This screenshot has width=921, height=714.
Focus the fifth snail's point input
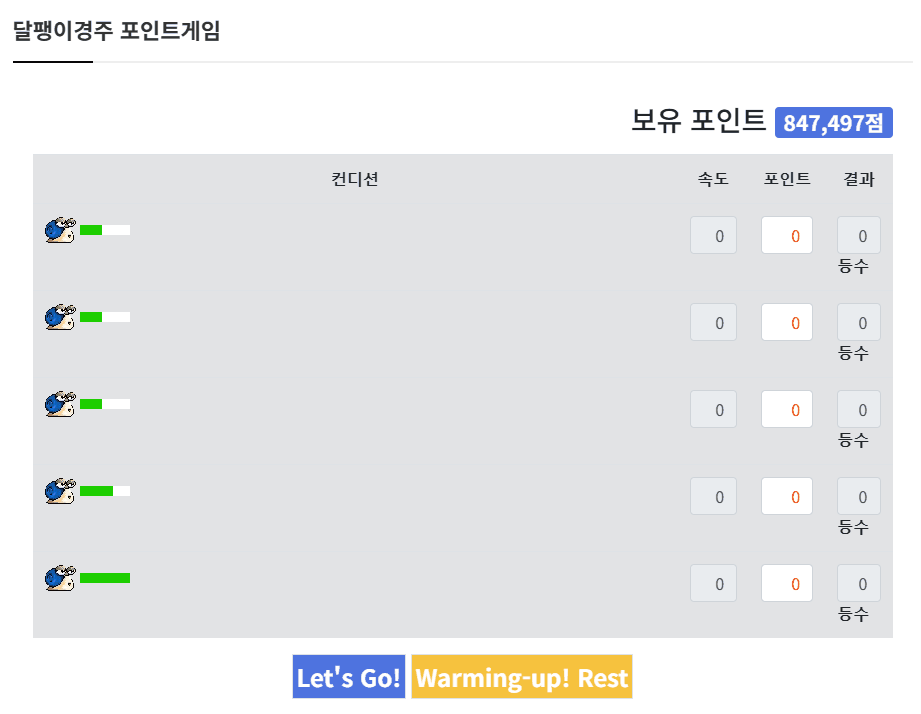click(x=787, y=583)
